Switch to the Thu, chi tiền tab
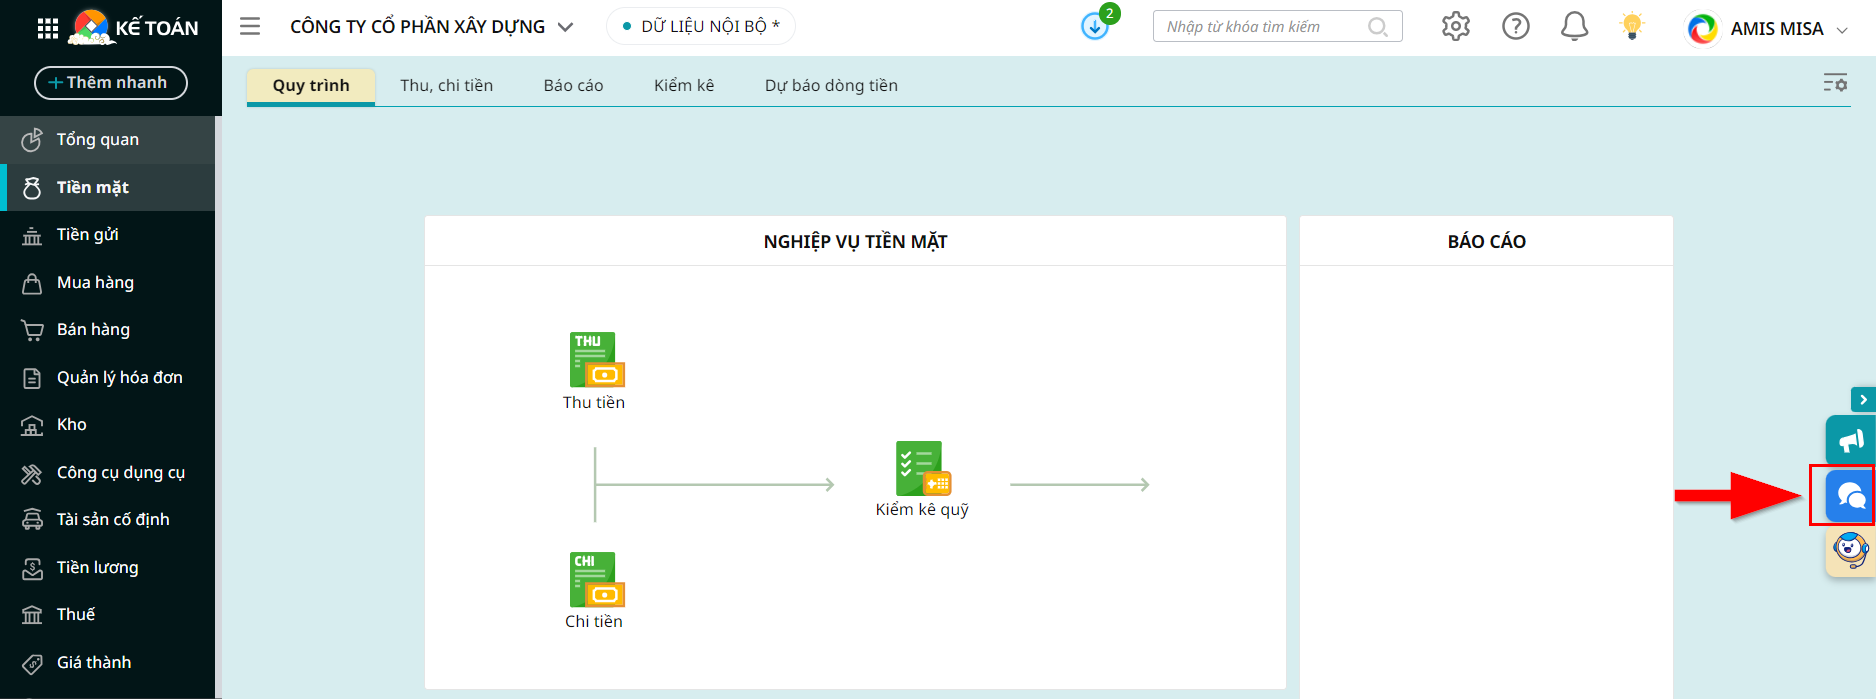The height and width of the screenshot is (699, 1876). pyautogui.click(x=446, y=86)
